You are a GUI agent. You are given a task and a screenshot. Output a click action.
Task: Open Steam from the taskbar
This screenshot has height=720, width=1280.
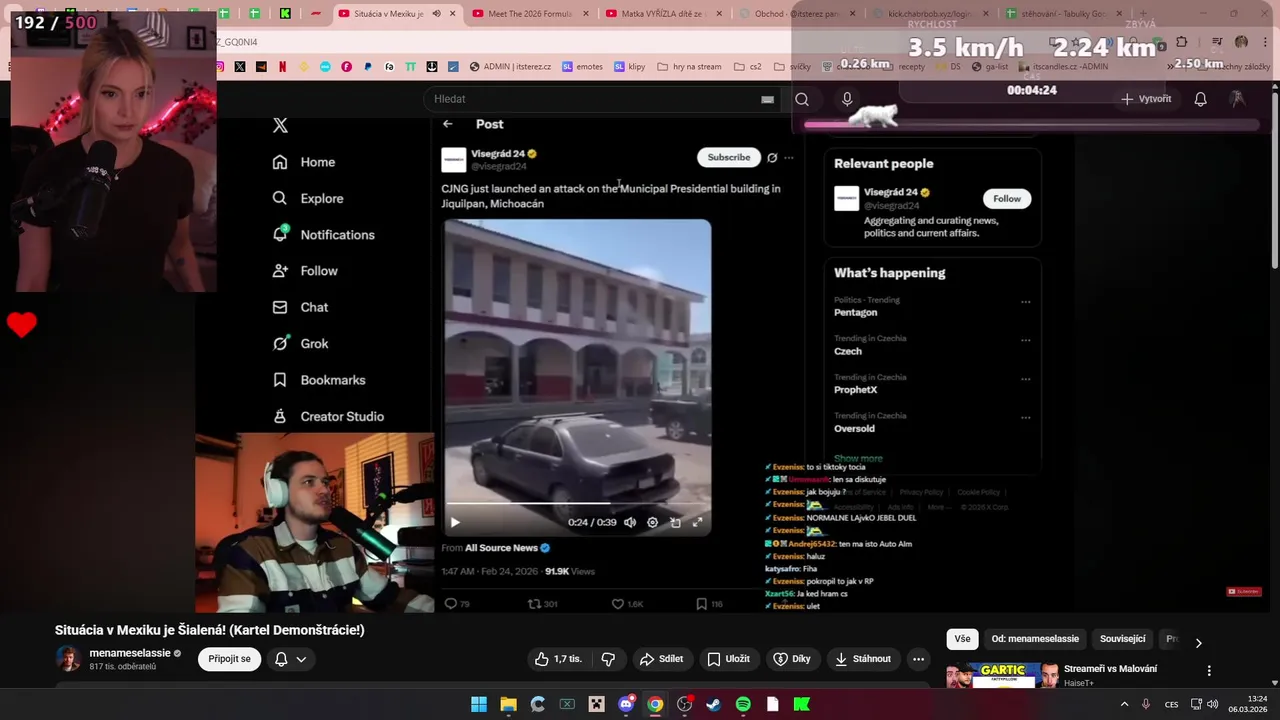point(713,704)
